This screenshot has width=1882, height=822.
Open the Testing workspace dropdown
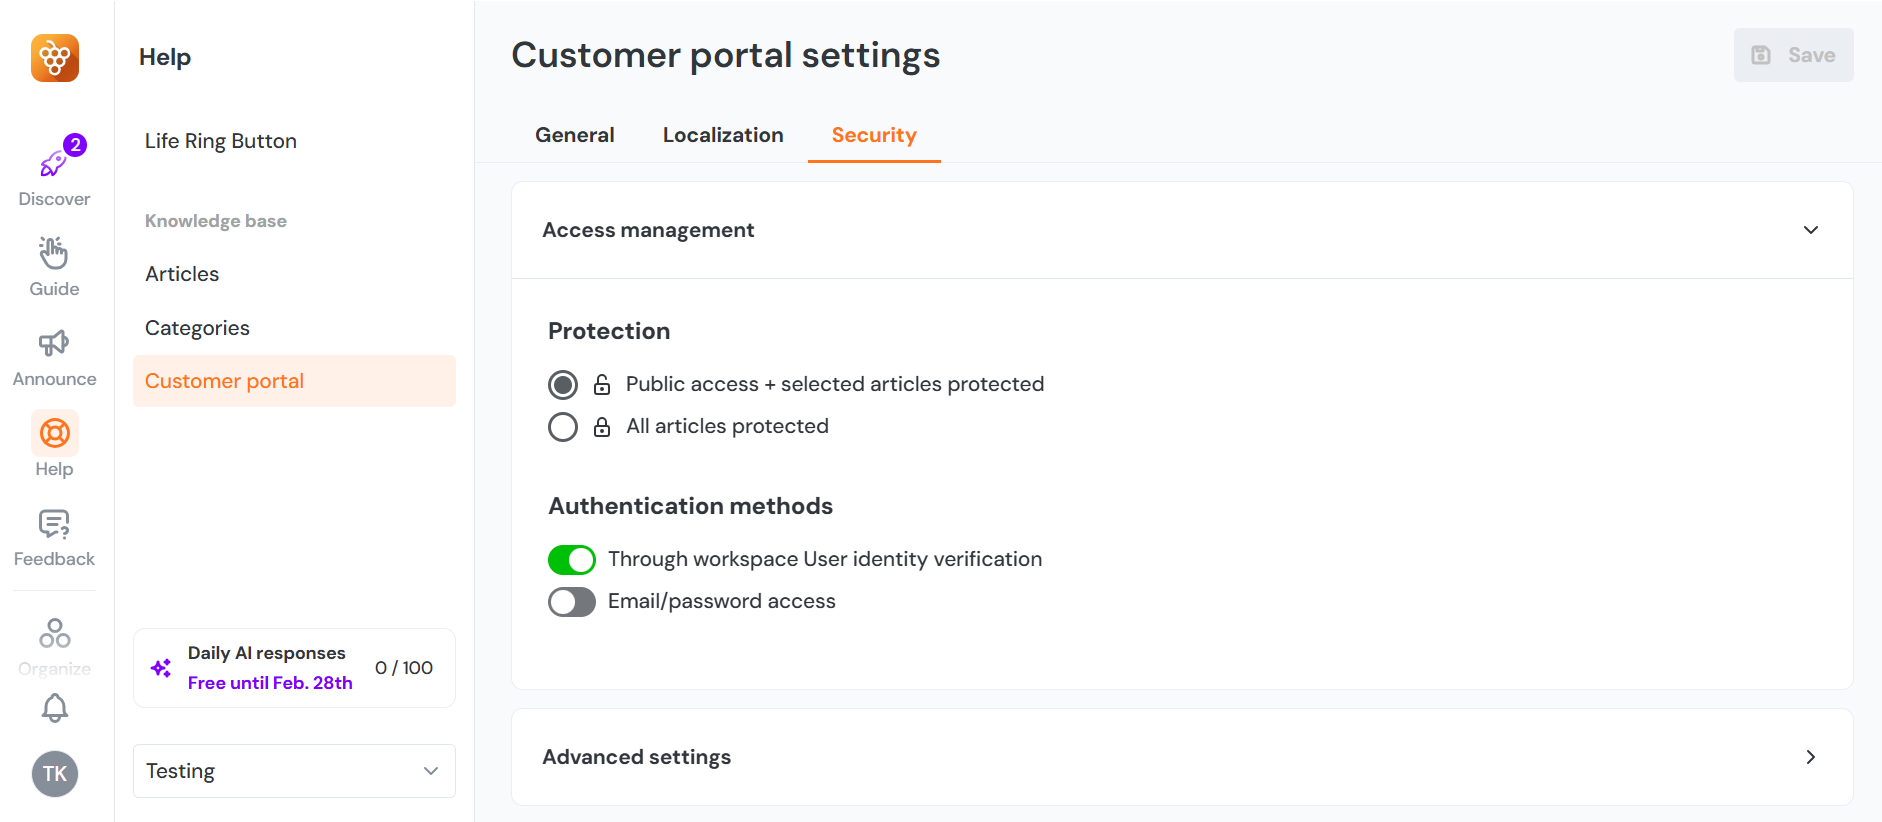click(x=294, y=771)
